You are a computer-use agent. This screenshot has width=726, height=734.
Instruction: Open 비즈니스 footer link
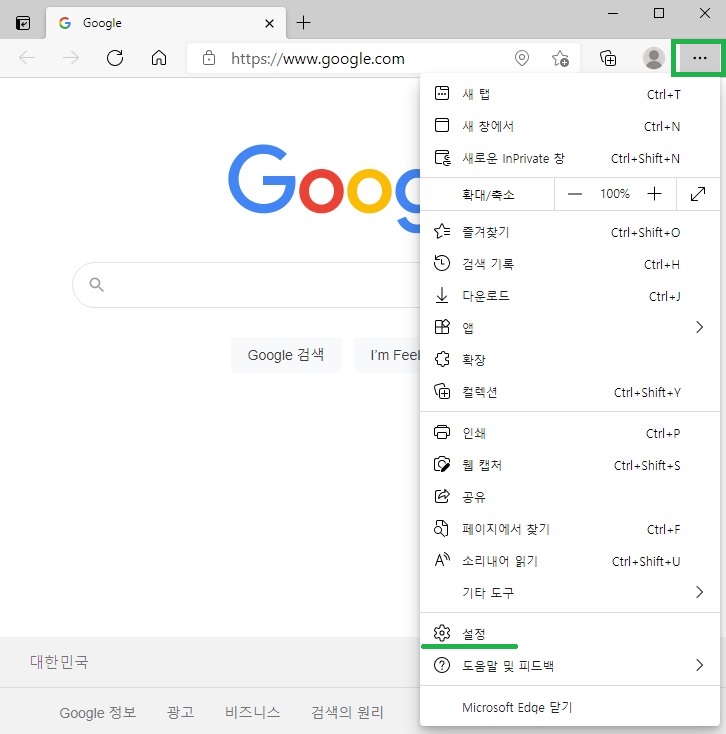click(x=252, y=712)
